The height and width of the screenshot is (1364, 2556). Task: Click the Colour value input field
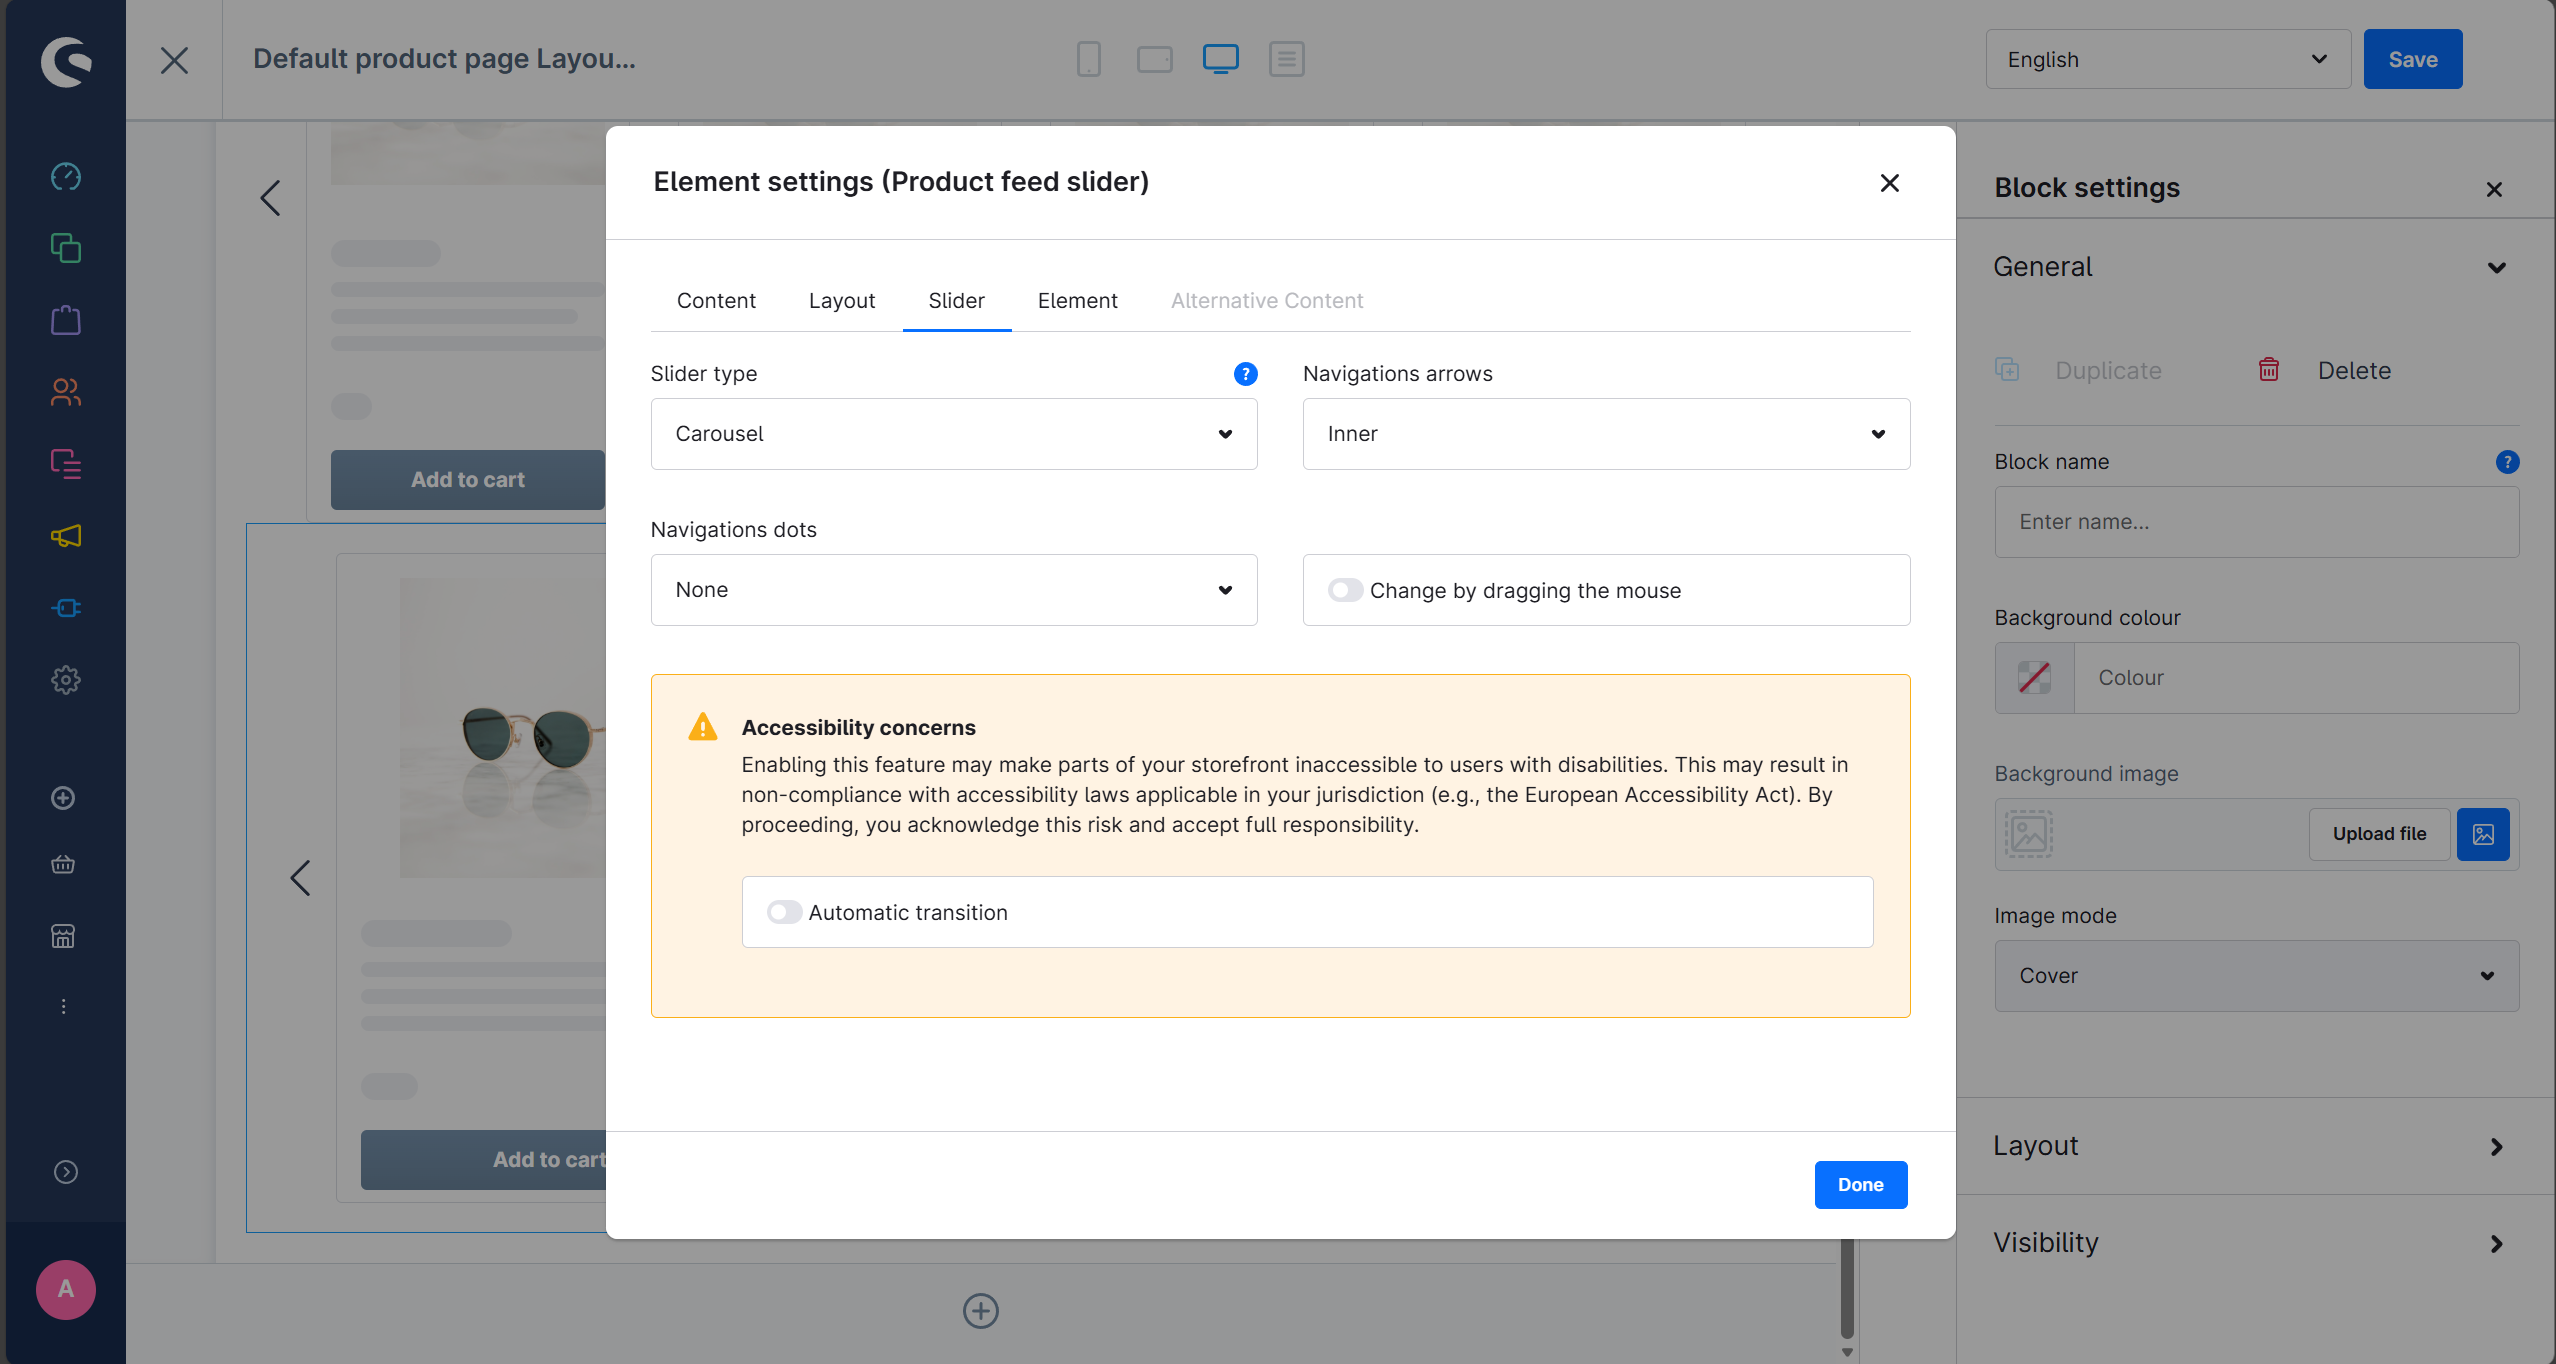(2297, 678)
